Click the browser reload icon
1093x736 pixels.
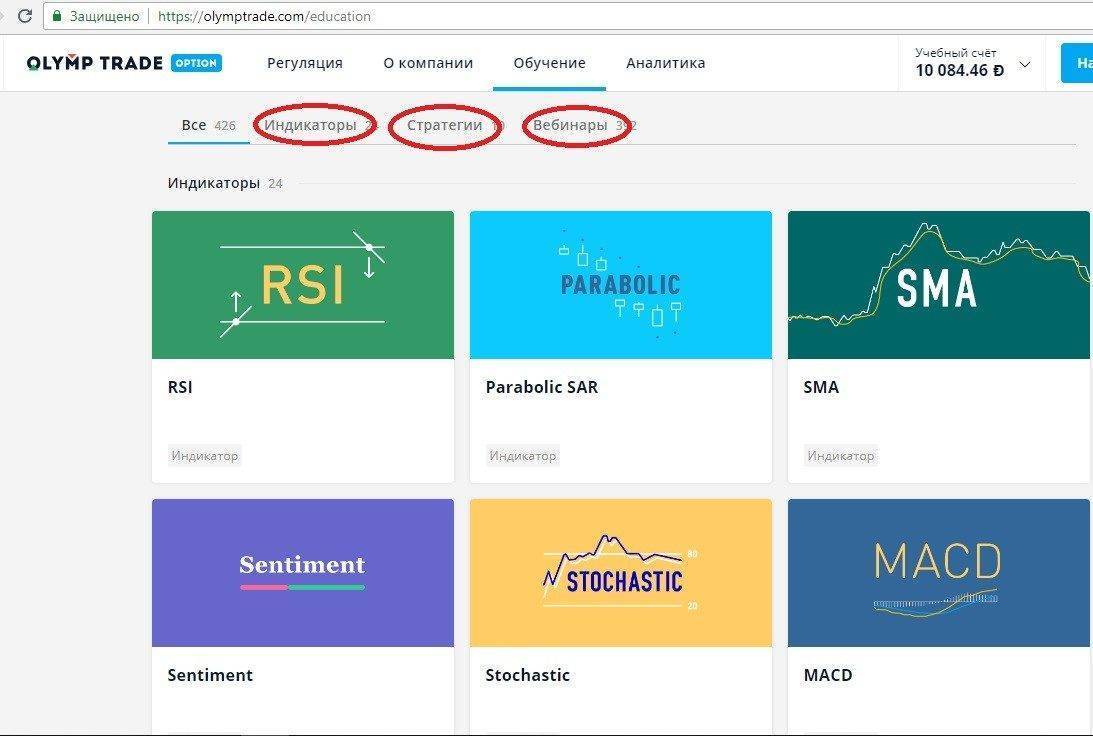pyautogui.click(x=24, y=16)
